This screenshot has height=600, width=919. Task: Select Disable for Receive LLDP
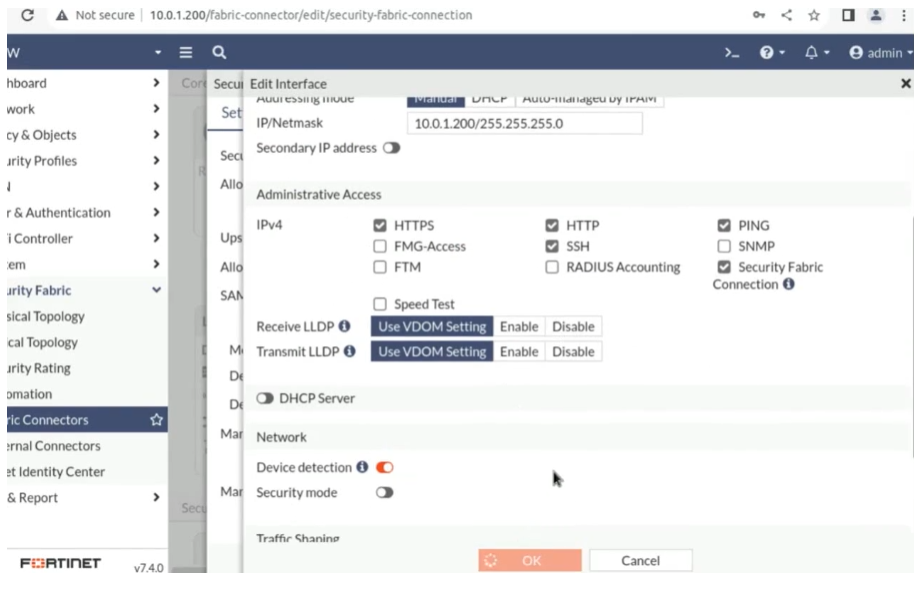click(573, 326)
